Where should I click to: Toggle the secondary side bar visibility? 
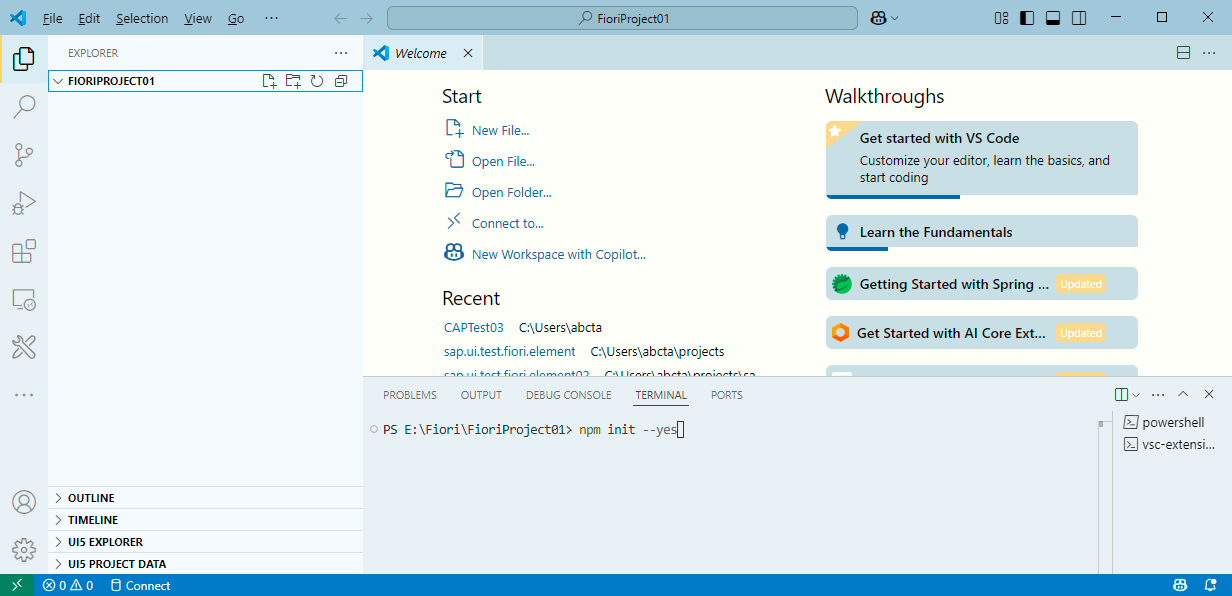point(1079,18)
